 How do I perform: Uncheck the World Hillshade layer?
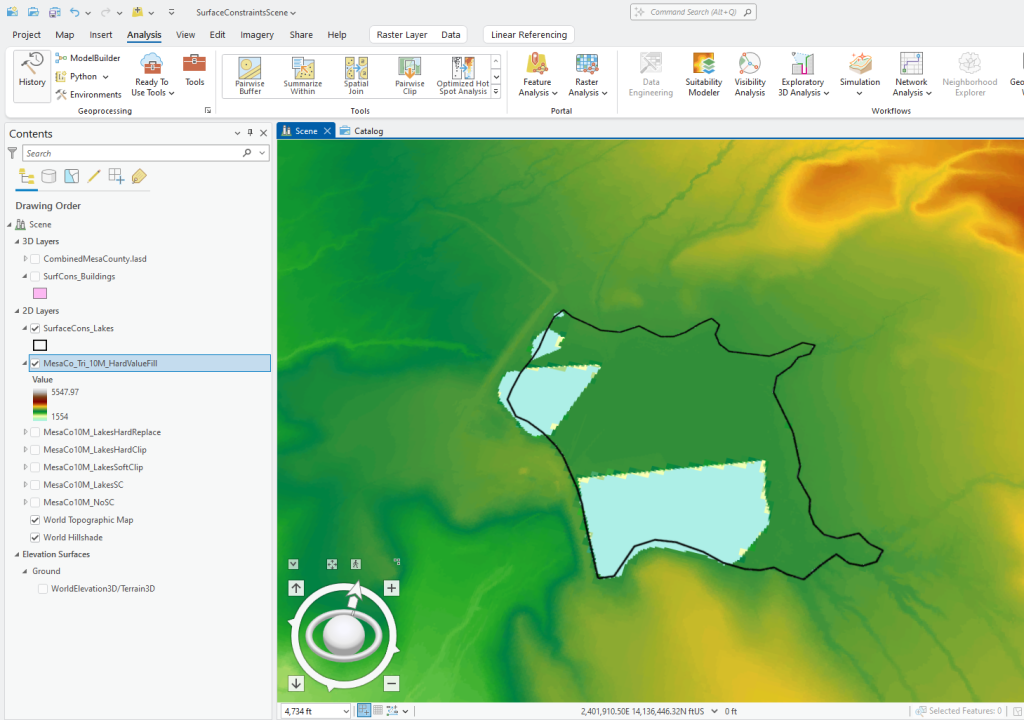[35, 537]
